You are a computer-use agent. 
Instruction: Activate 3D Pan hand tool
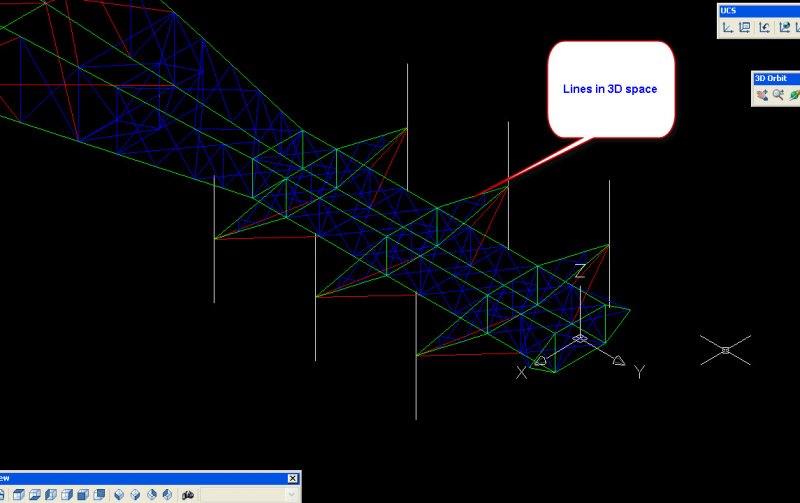[x=762, y=95]
